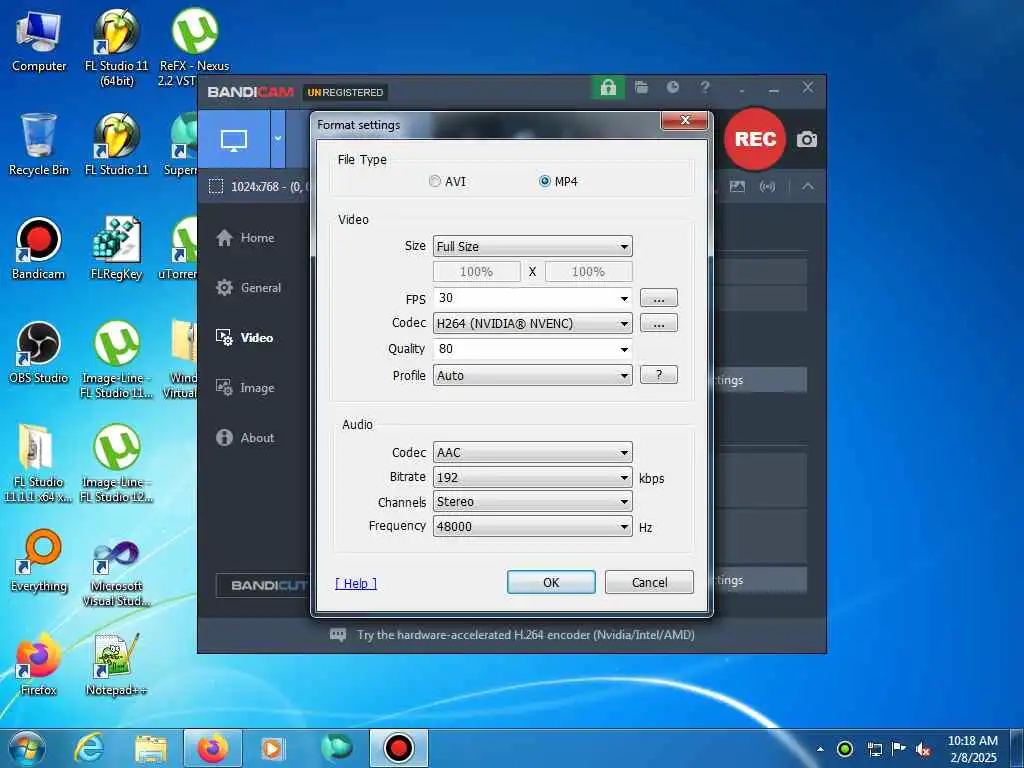Cancel the Format settings dialog
The width and height of the screenshot is (1024, 768).
(x=649, y=582)
